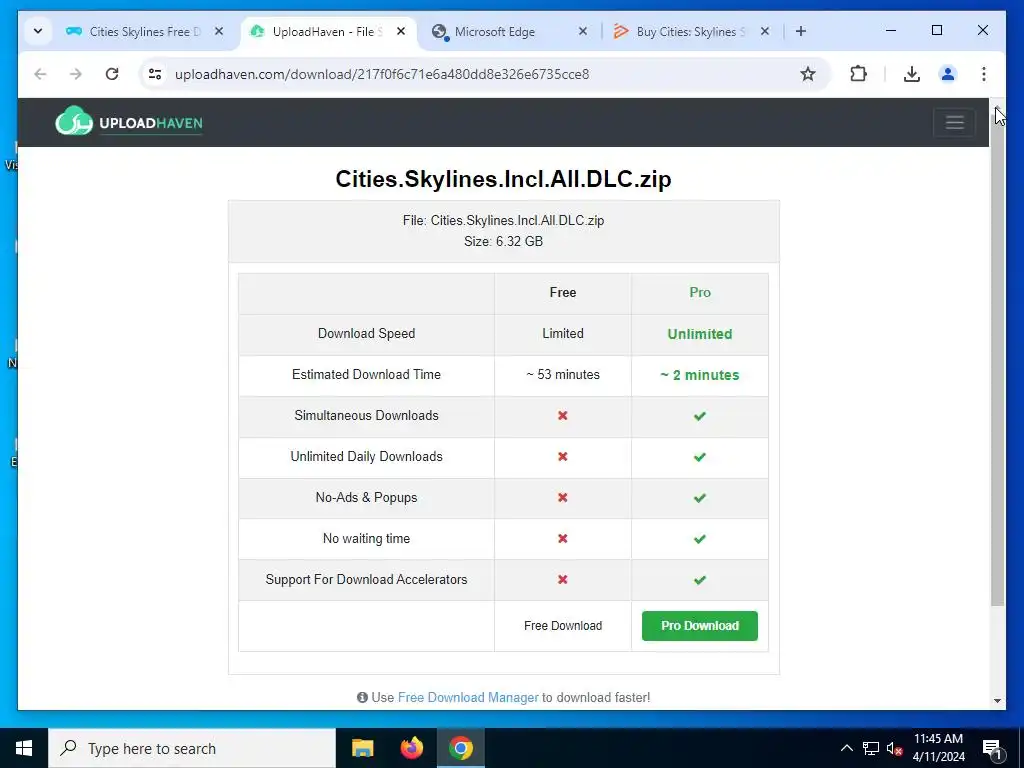Switch to Cities Skylines Free Download tab
Viewport: 1024px width, 768px height.
pos(145,31)
